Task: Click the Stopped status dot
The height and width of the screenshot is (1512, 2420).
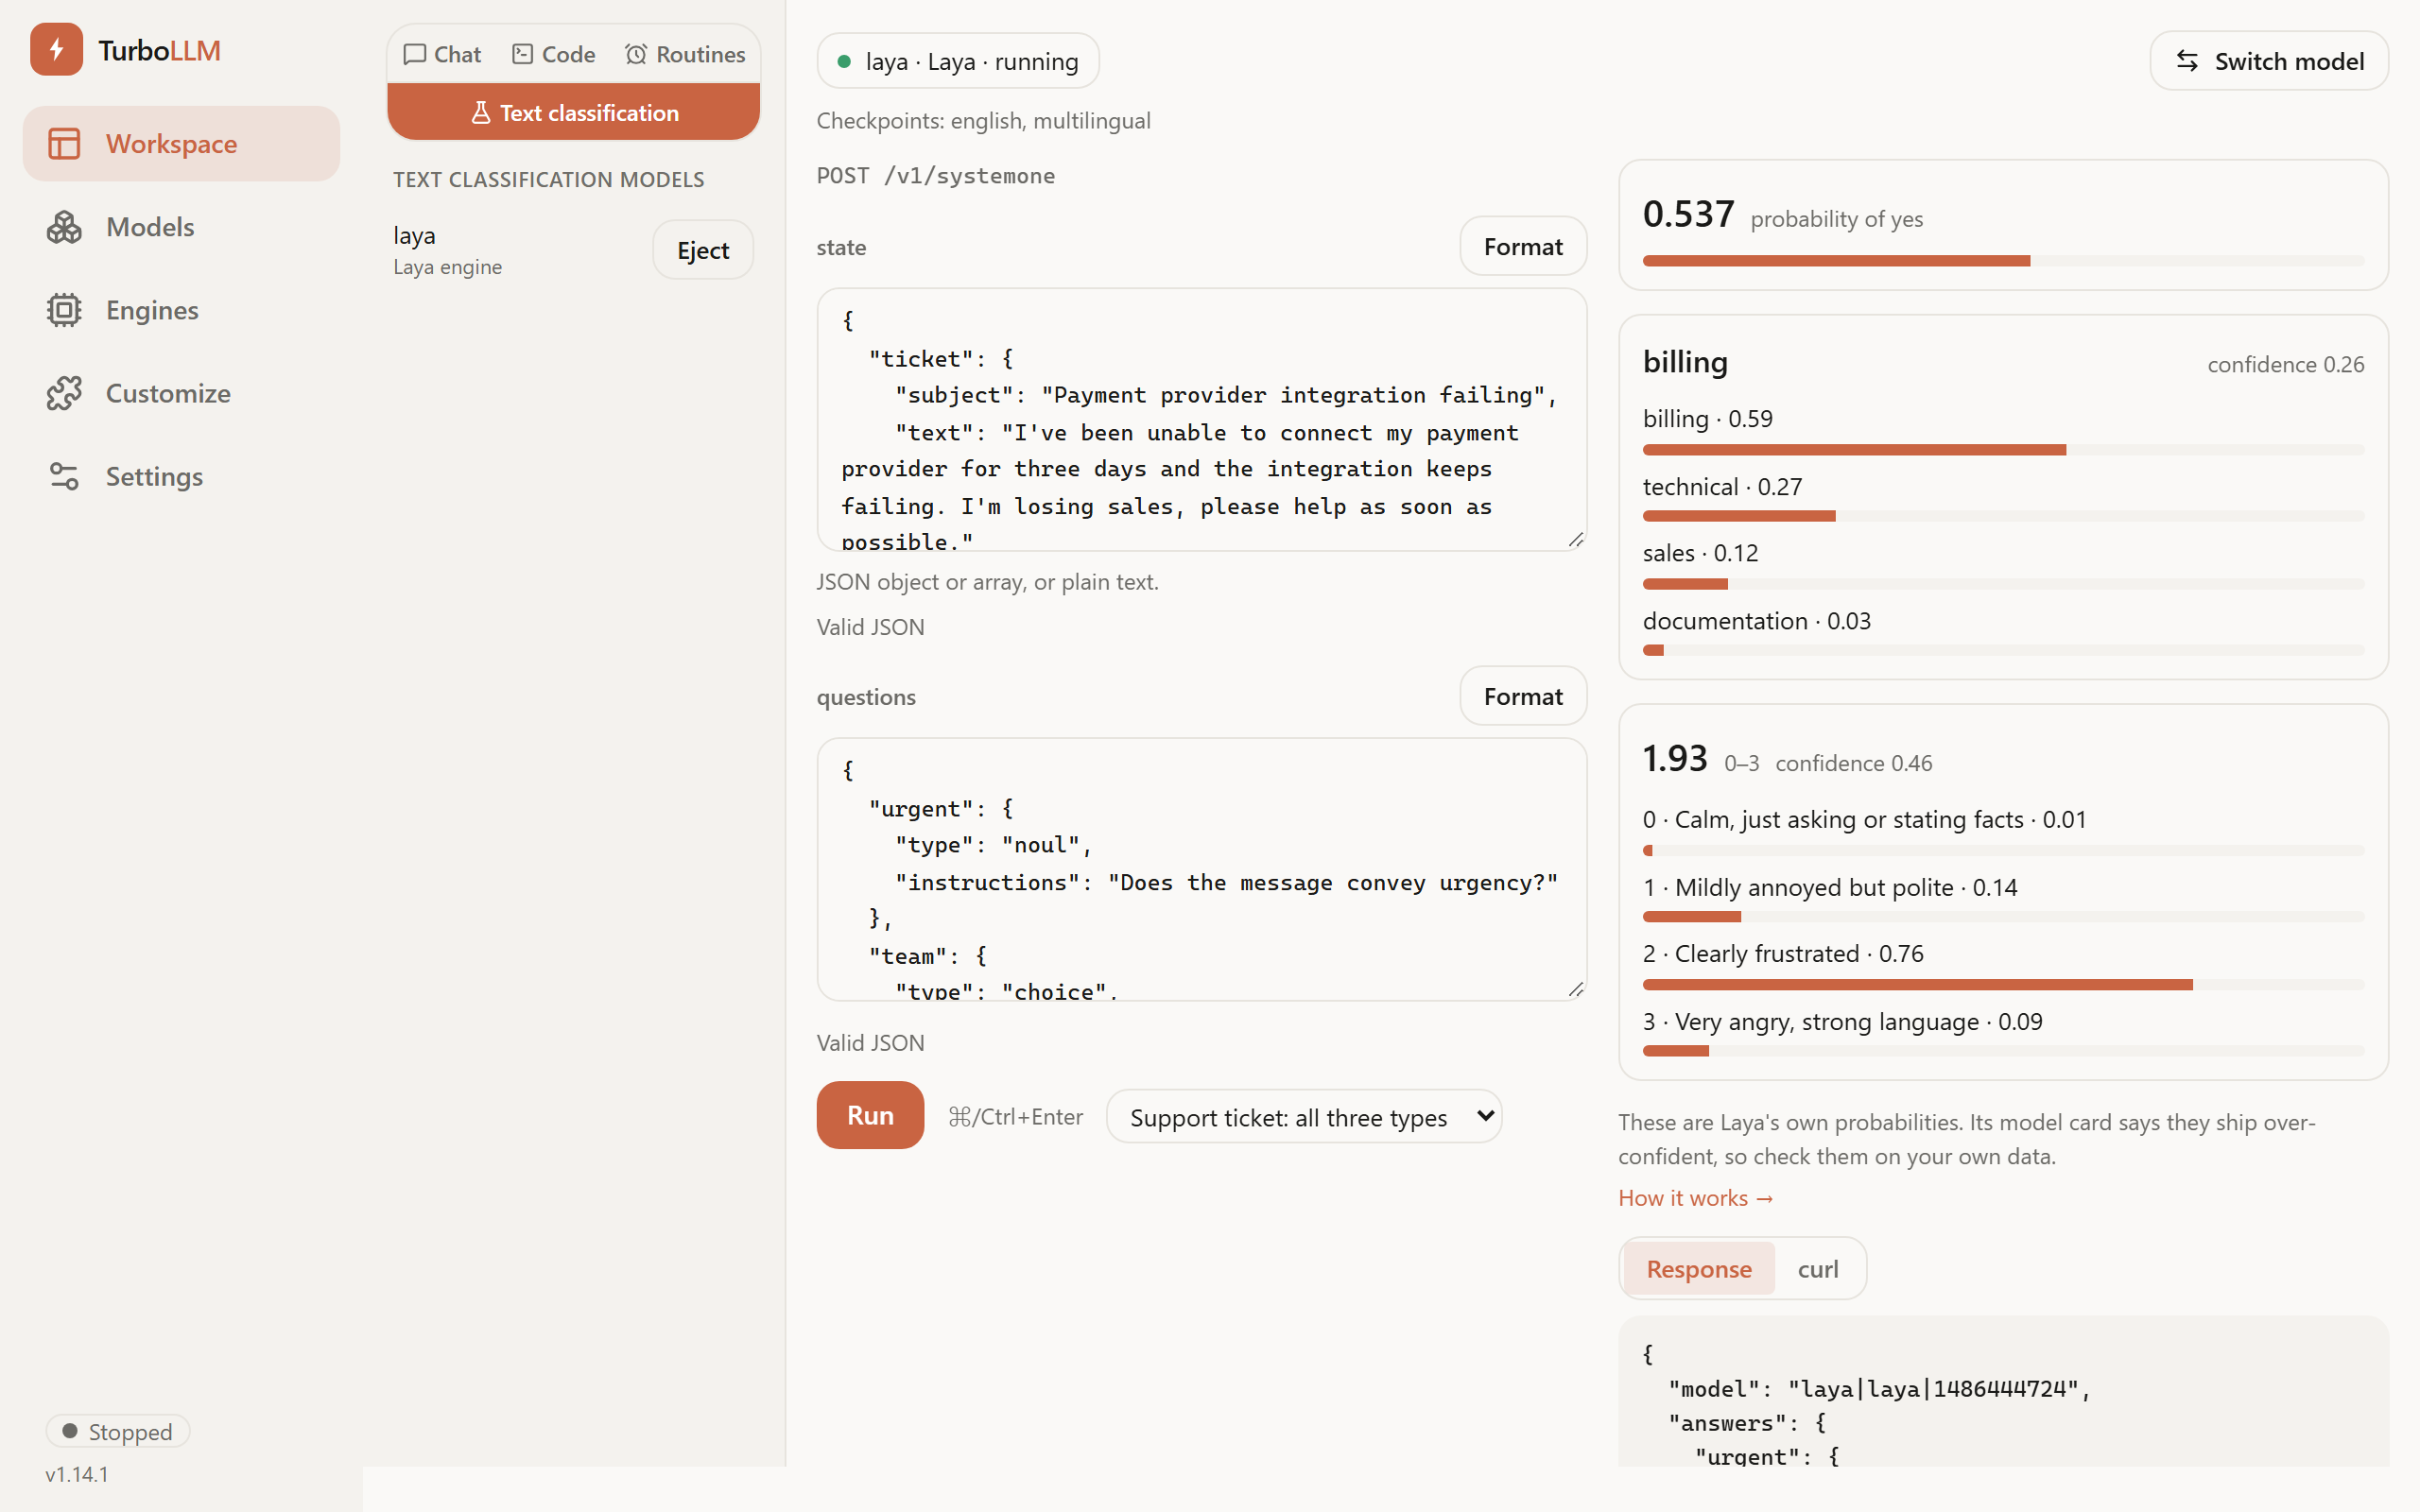Action: 70,1431
